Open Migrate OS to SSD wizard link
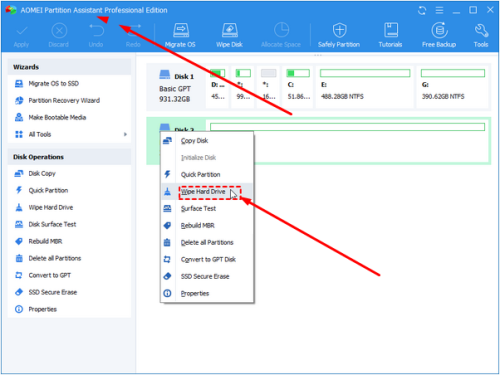The width and height of the screenshot is (500, 375). click(x=54, y=84)
